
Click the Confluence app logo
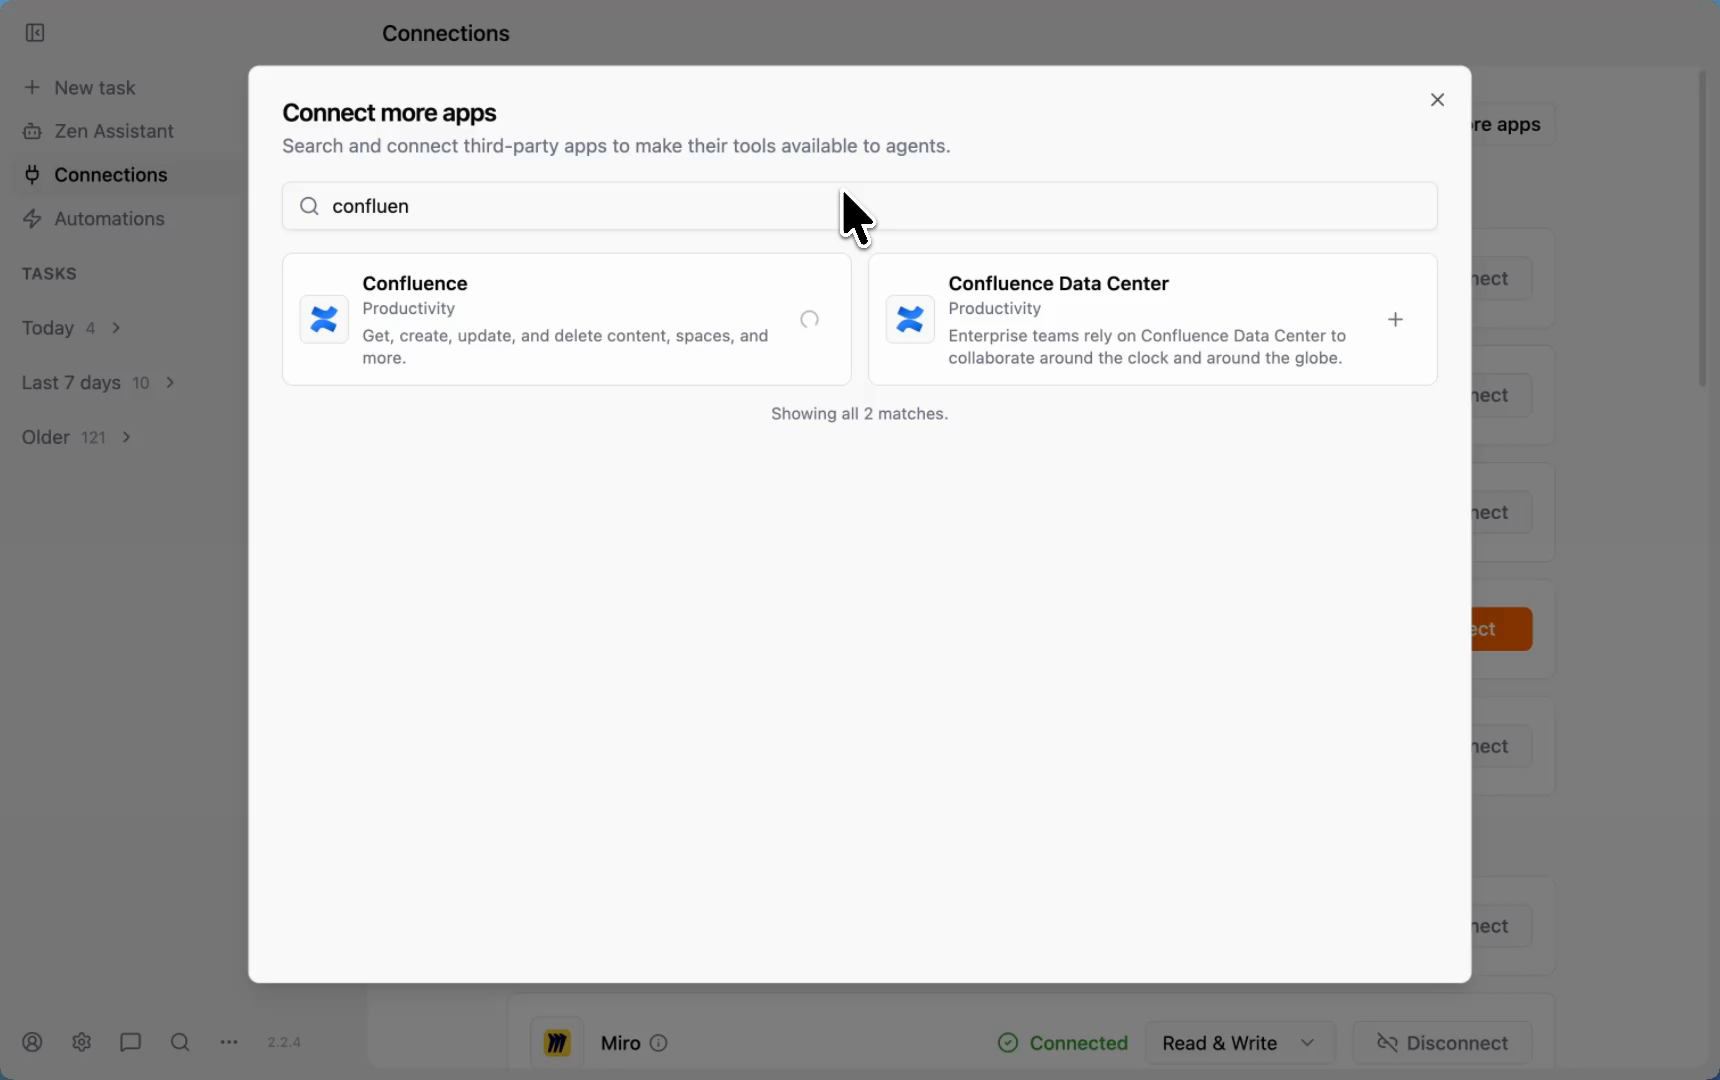(324, 319)
